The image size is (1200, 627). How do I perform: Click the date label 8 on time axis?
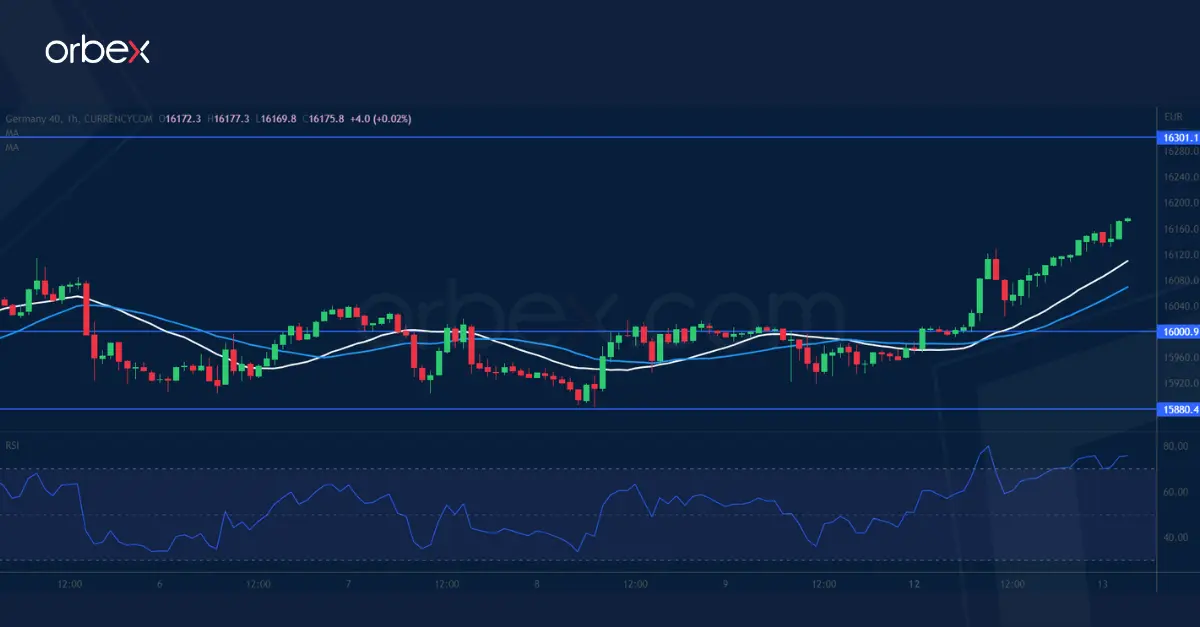[x=537, y=583]
